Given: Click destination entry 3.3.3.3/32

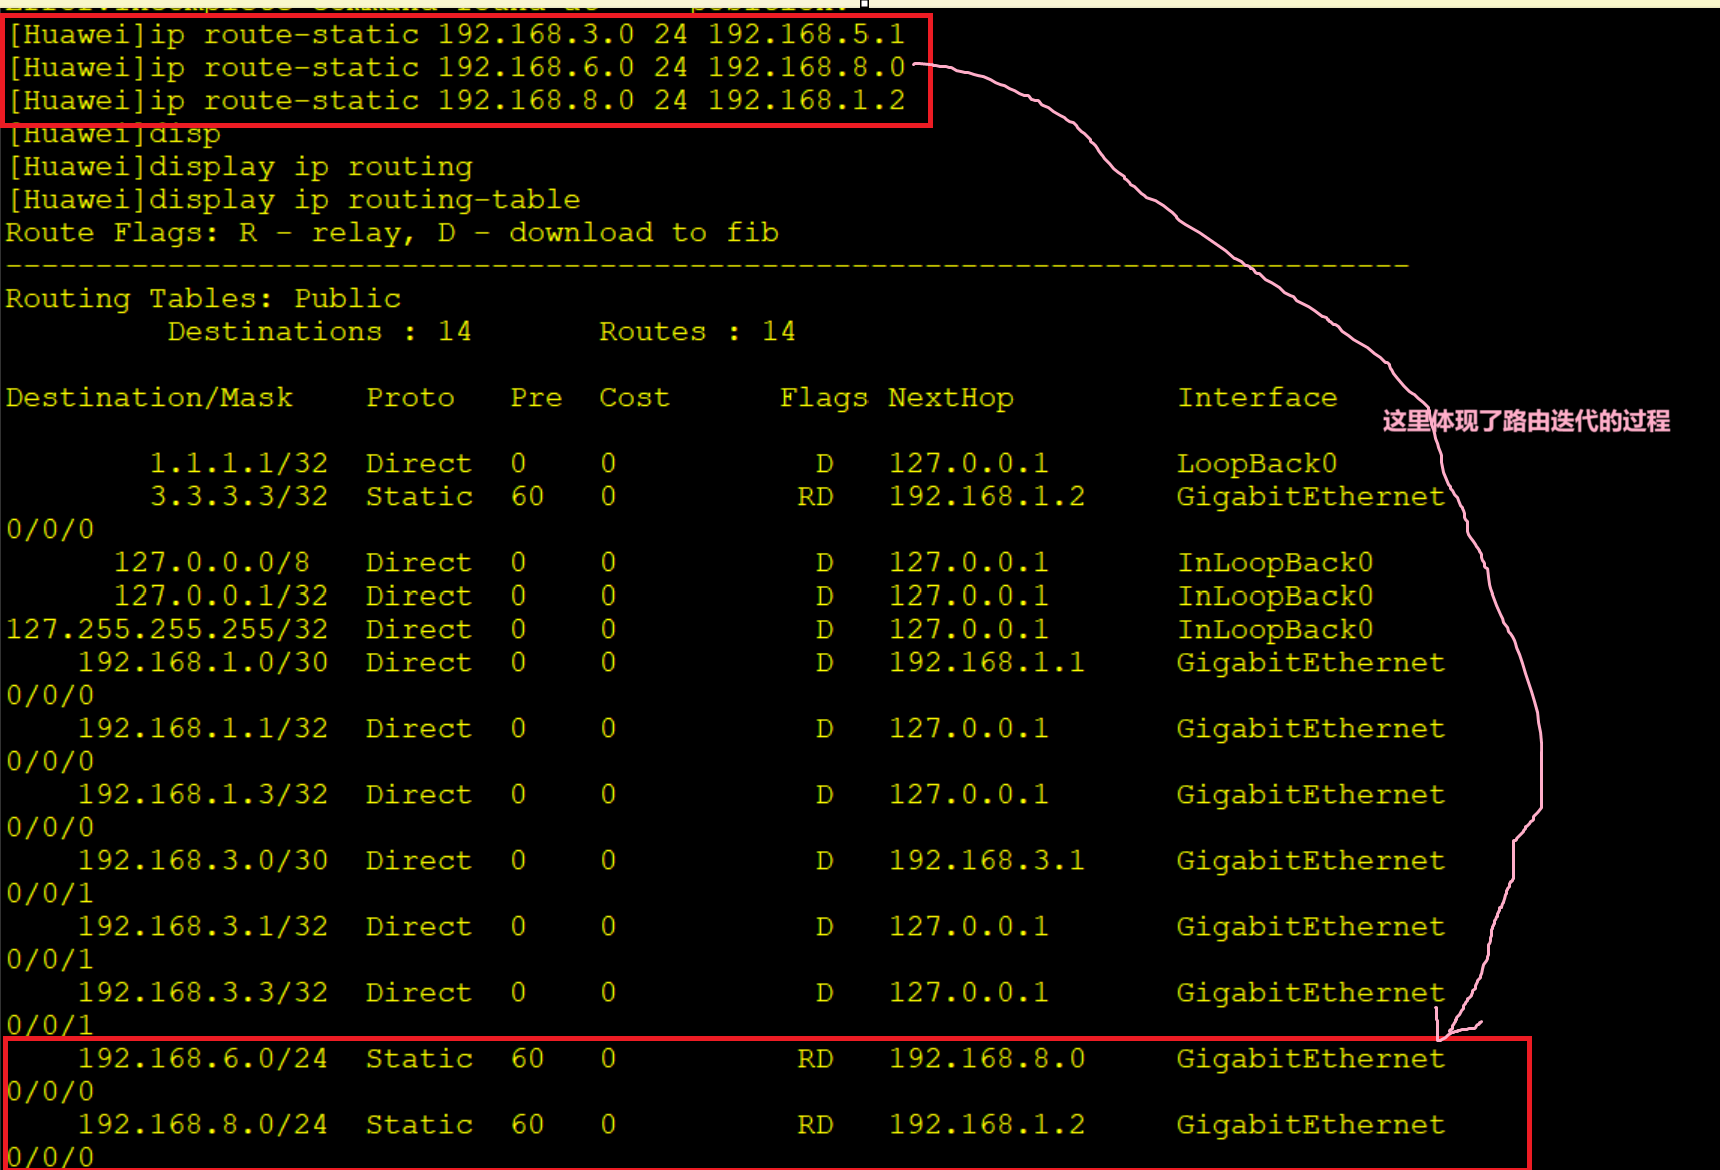Looking at the screenshot, I should pyautogui.click(x=239, y=497).
